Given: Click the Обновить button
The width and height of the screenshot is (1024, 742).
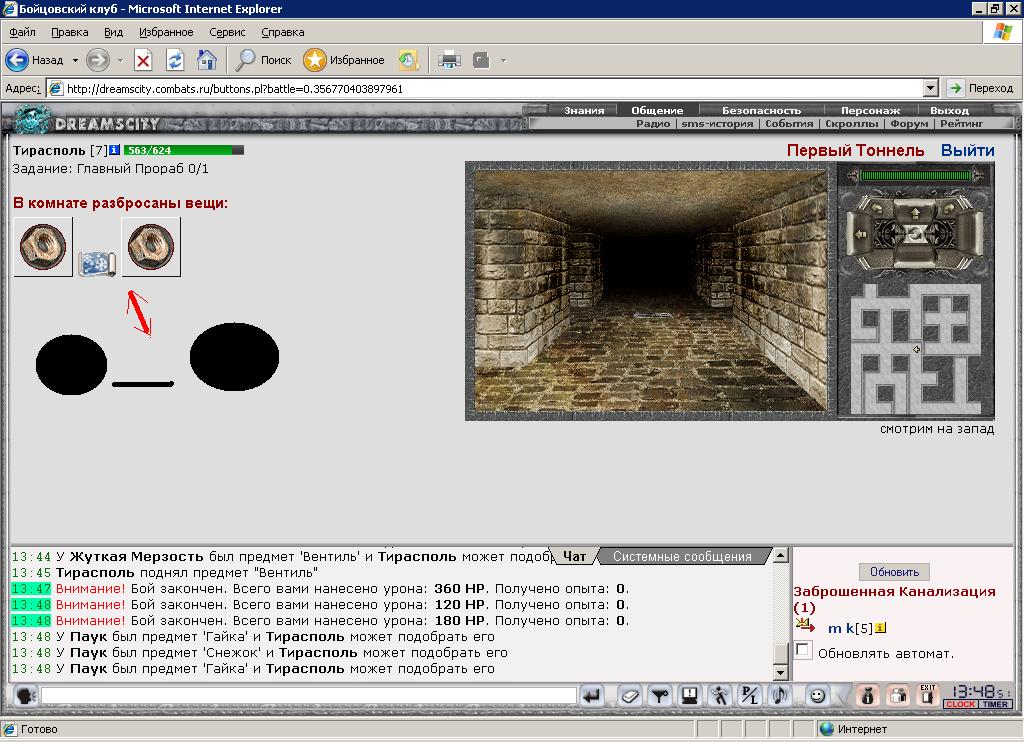Looking at the screenshot, I should (894, 572).
